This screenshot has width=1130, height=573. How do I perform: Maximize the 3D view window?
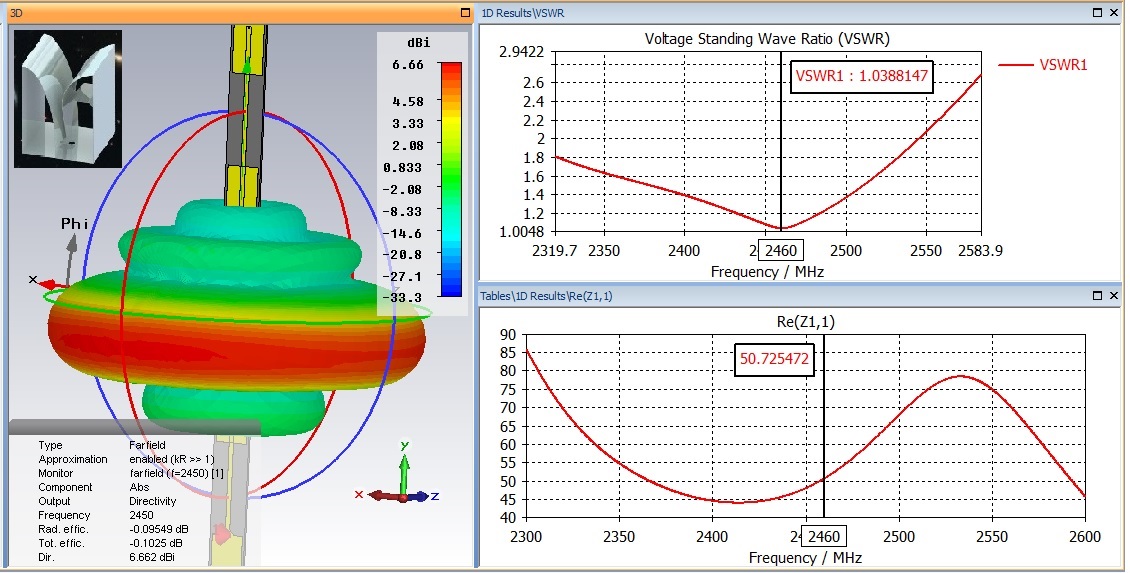point(465,13)
